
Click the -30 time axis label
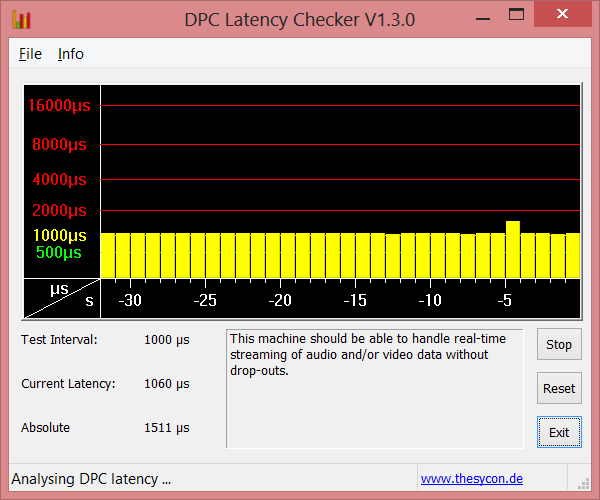click(130, 300)
